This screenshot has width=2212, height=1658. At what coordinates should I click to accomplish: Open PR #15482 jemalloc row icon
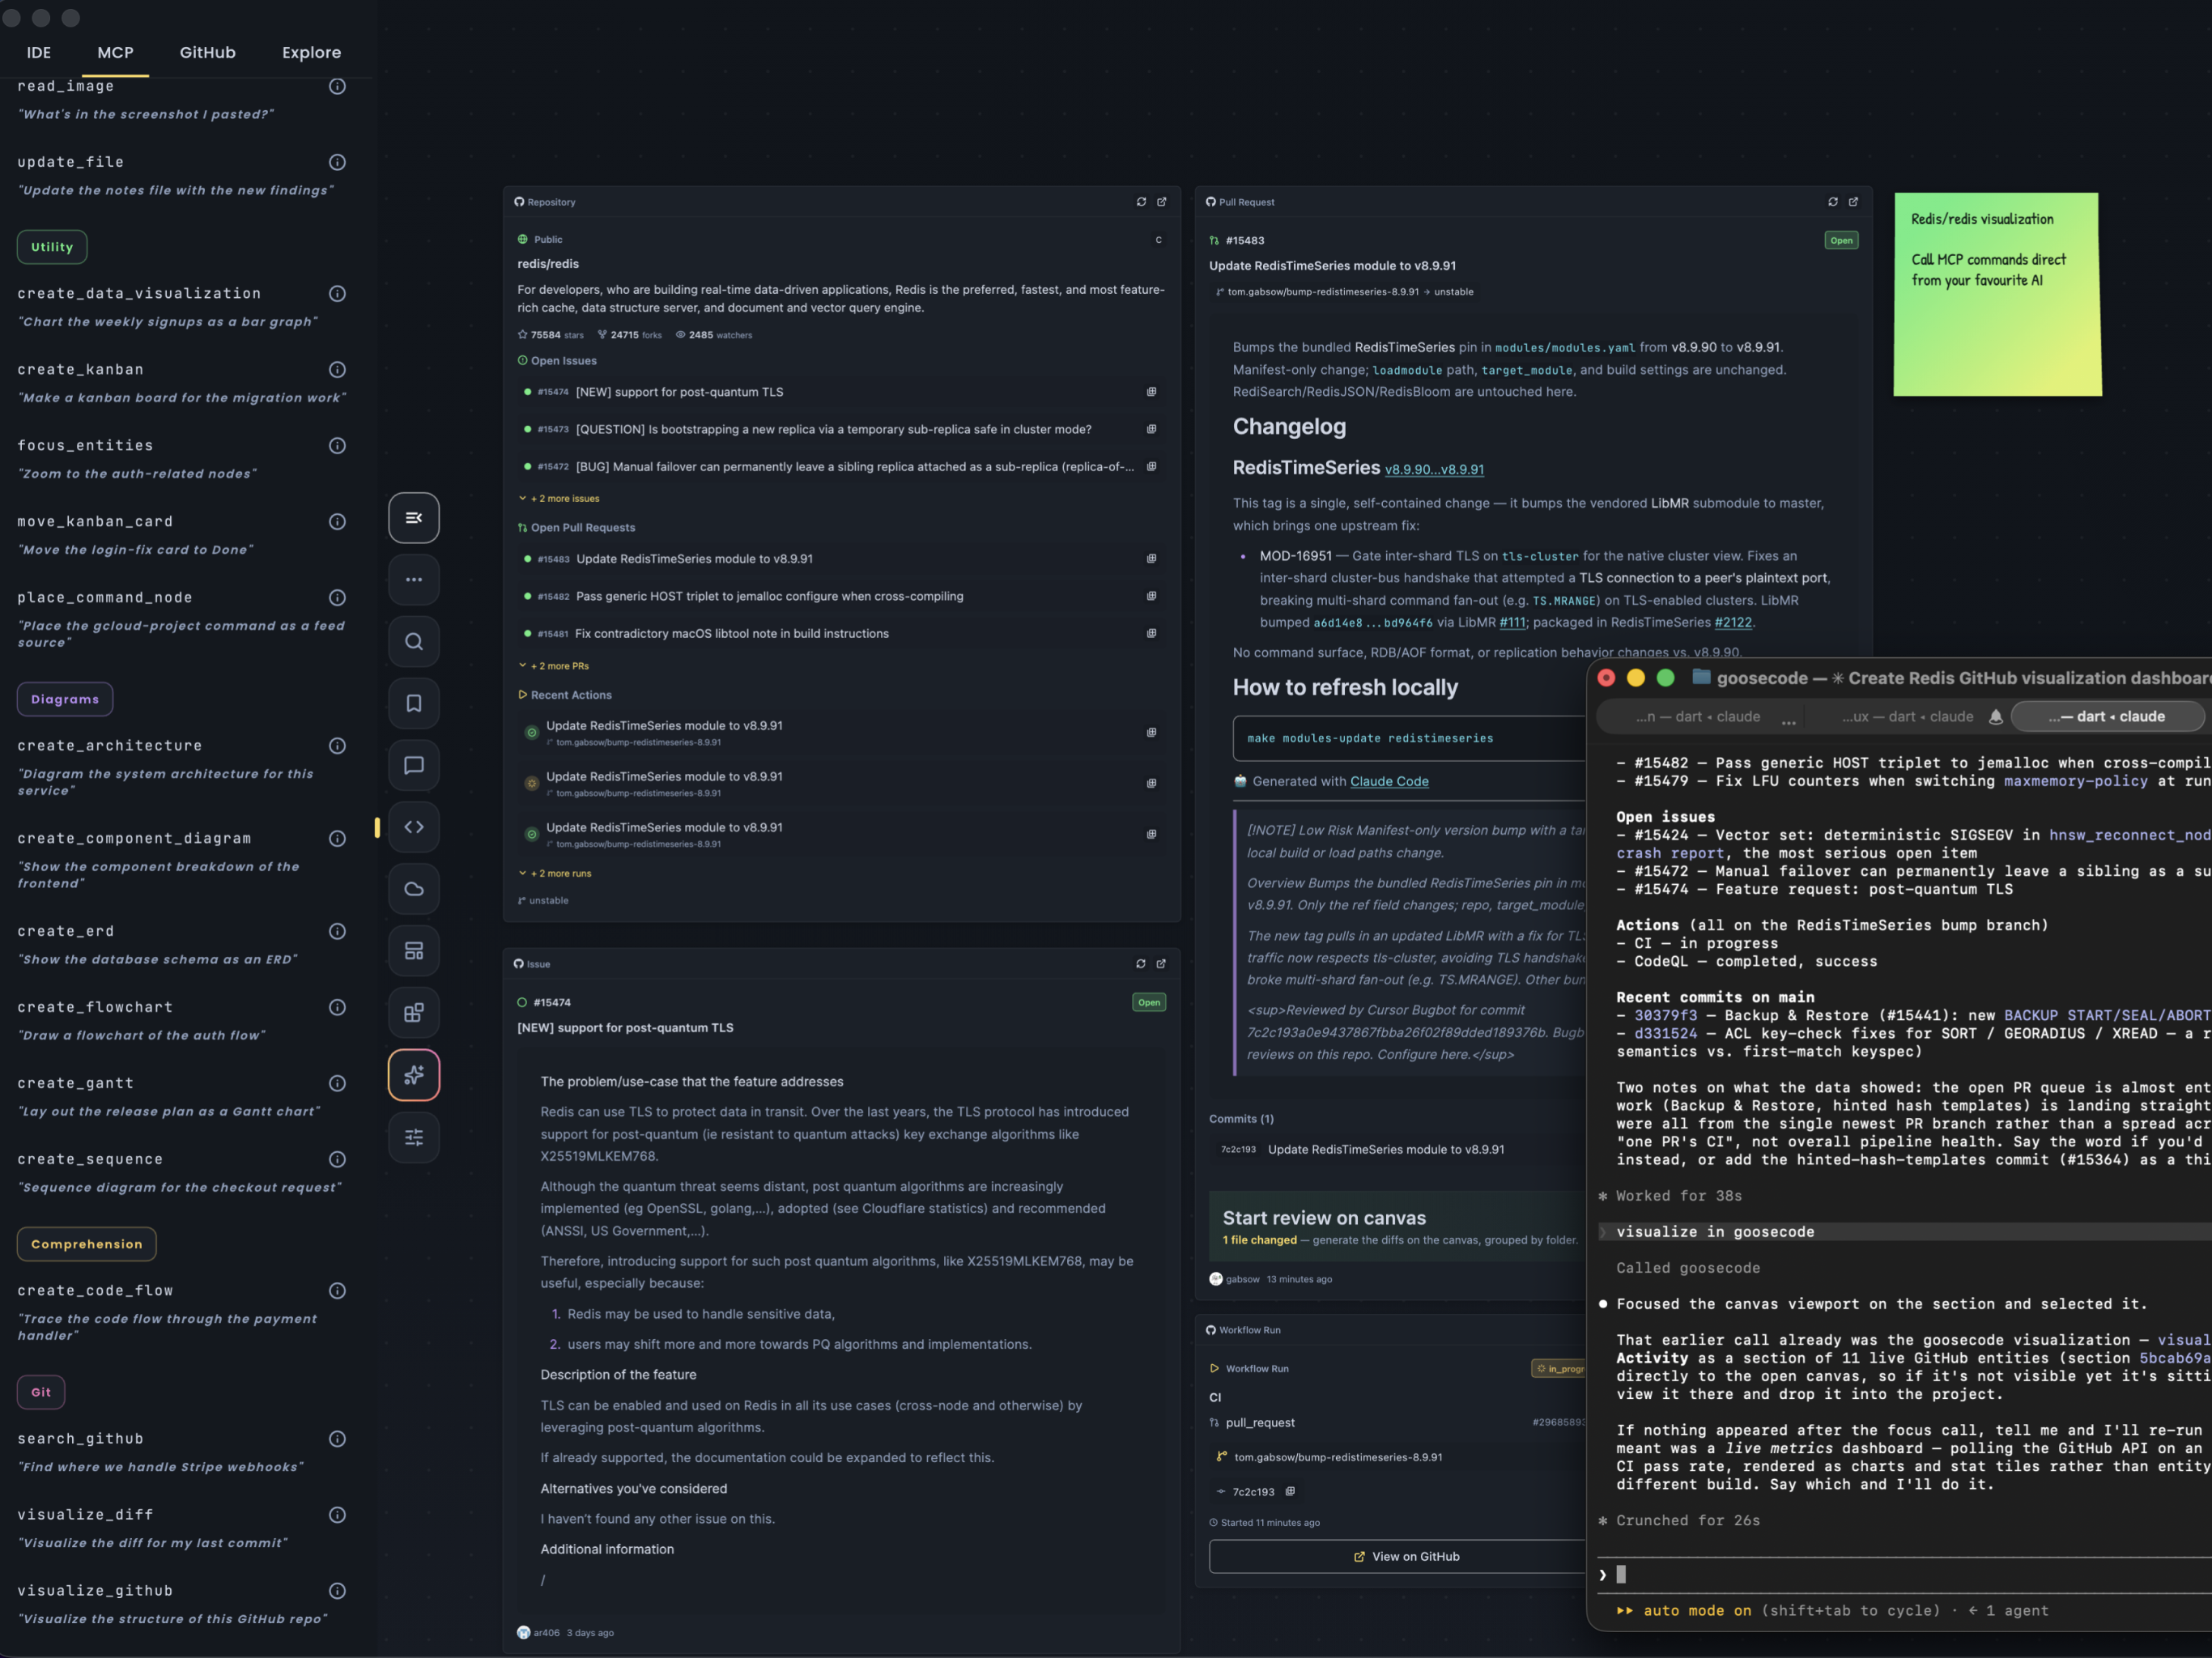(x=1151, y=596)
